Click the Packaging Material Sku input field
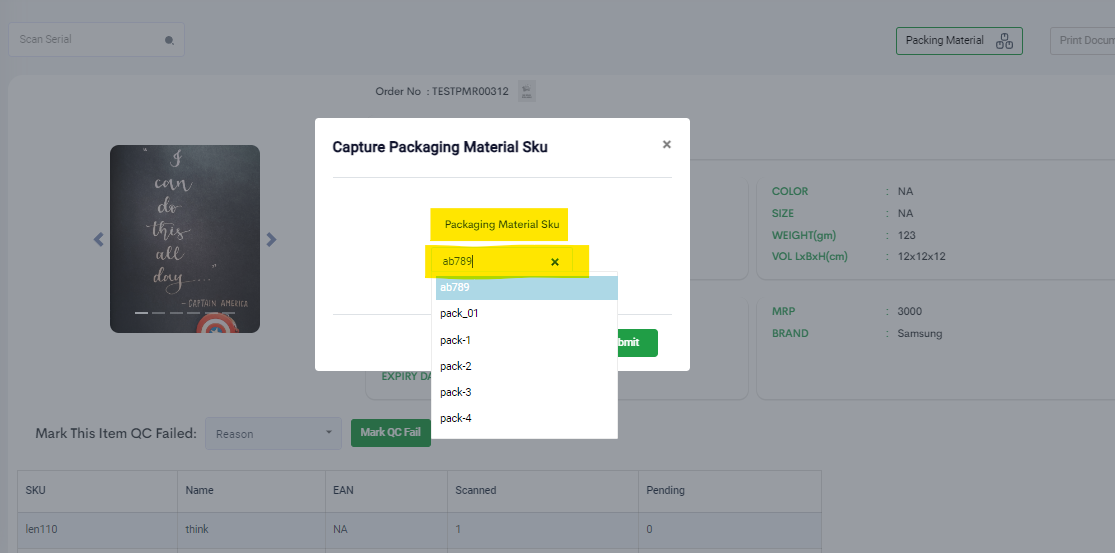Viewport: 1115px width, 553px height. coord(501,262)
